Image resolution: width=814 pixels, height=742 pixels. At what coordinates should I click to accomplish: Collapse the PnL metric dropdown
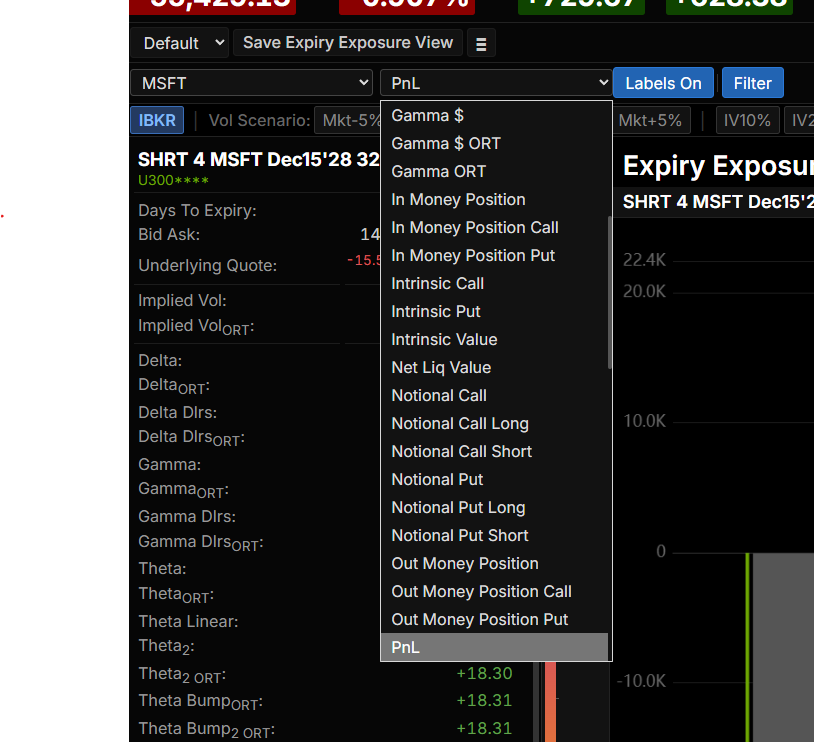(x=496, y=83)
